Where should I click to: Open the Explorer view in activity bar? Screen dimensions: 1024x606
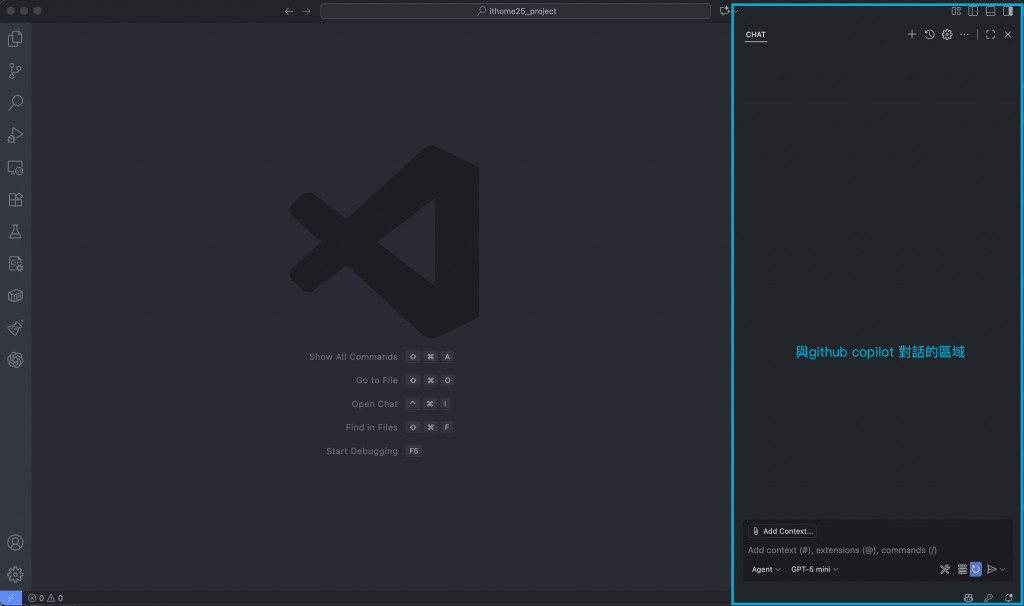pyautogui.click(x=15, y=39)
